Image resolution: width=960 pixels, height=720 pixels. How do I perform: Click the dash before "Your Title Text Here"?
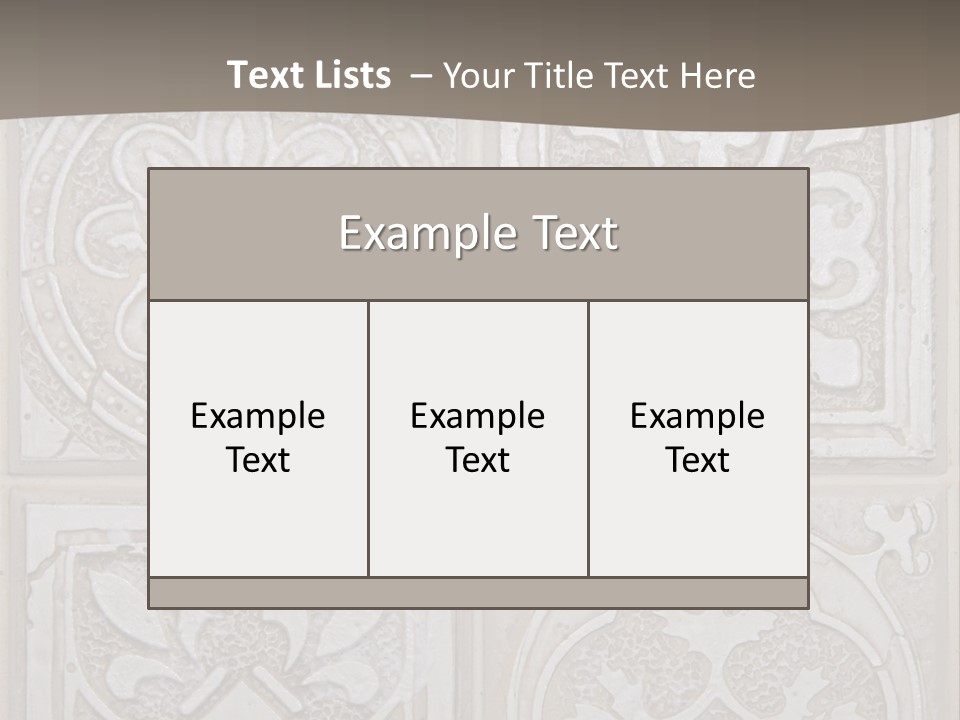click(x=421, y=76)
